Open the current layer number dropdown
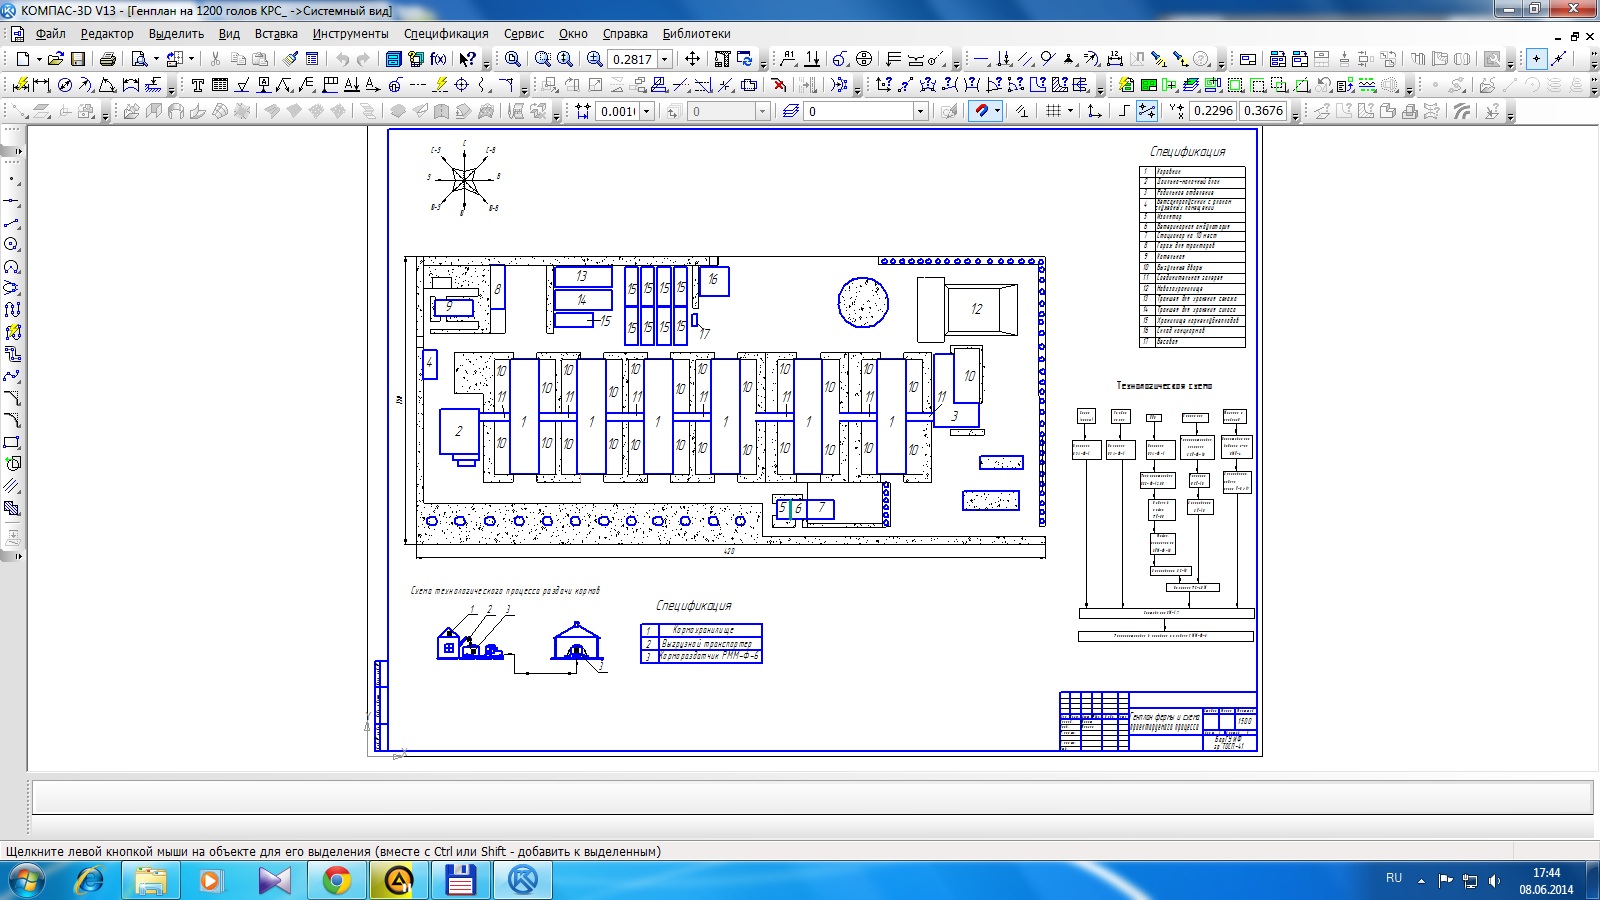Image resolution: width=1600 pixels, height=900 pixels. coord(920,111)
